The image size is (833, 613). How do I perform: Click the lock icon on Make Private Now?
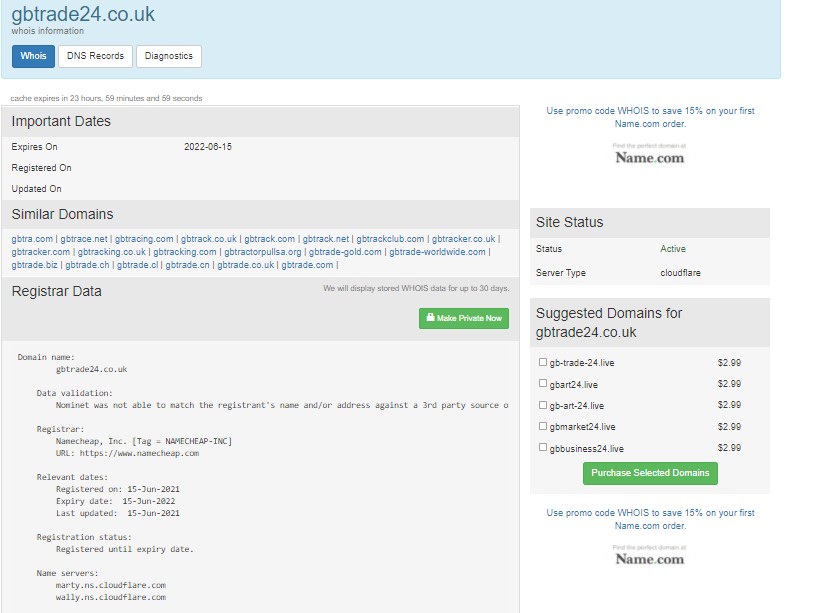430,317
